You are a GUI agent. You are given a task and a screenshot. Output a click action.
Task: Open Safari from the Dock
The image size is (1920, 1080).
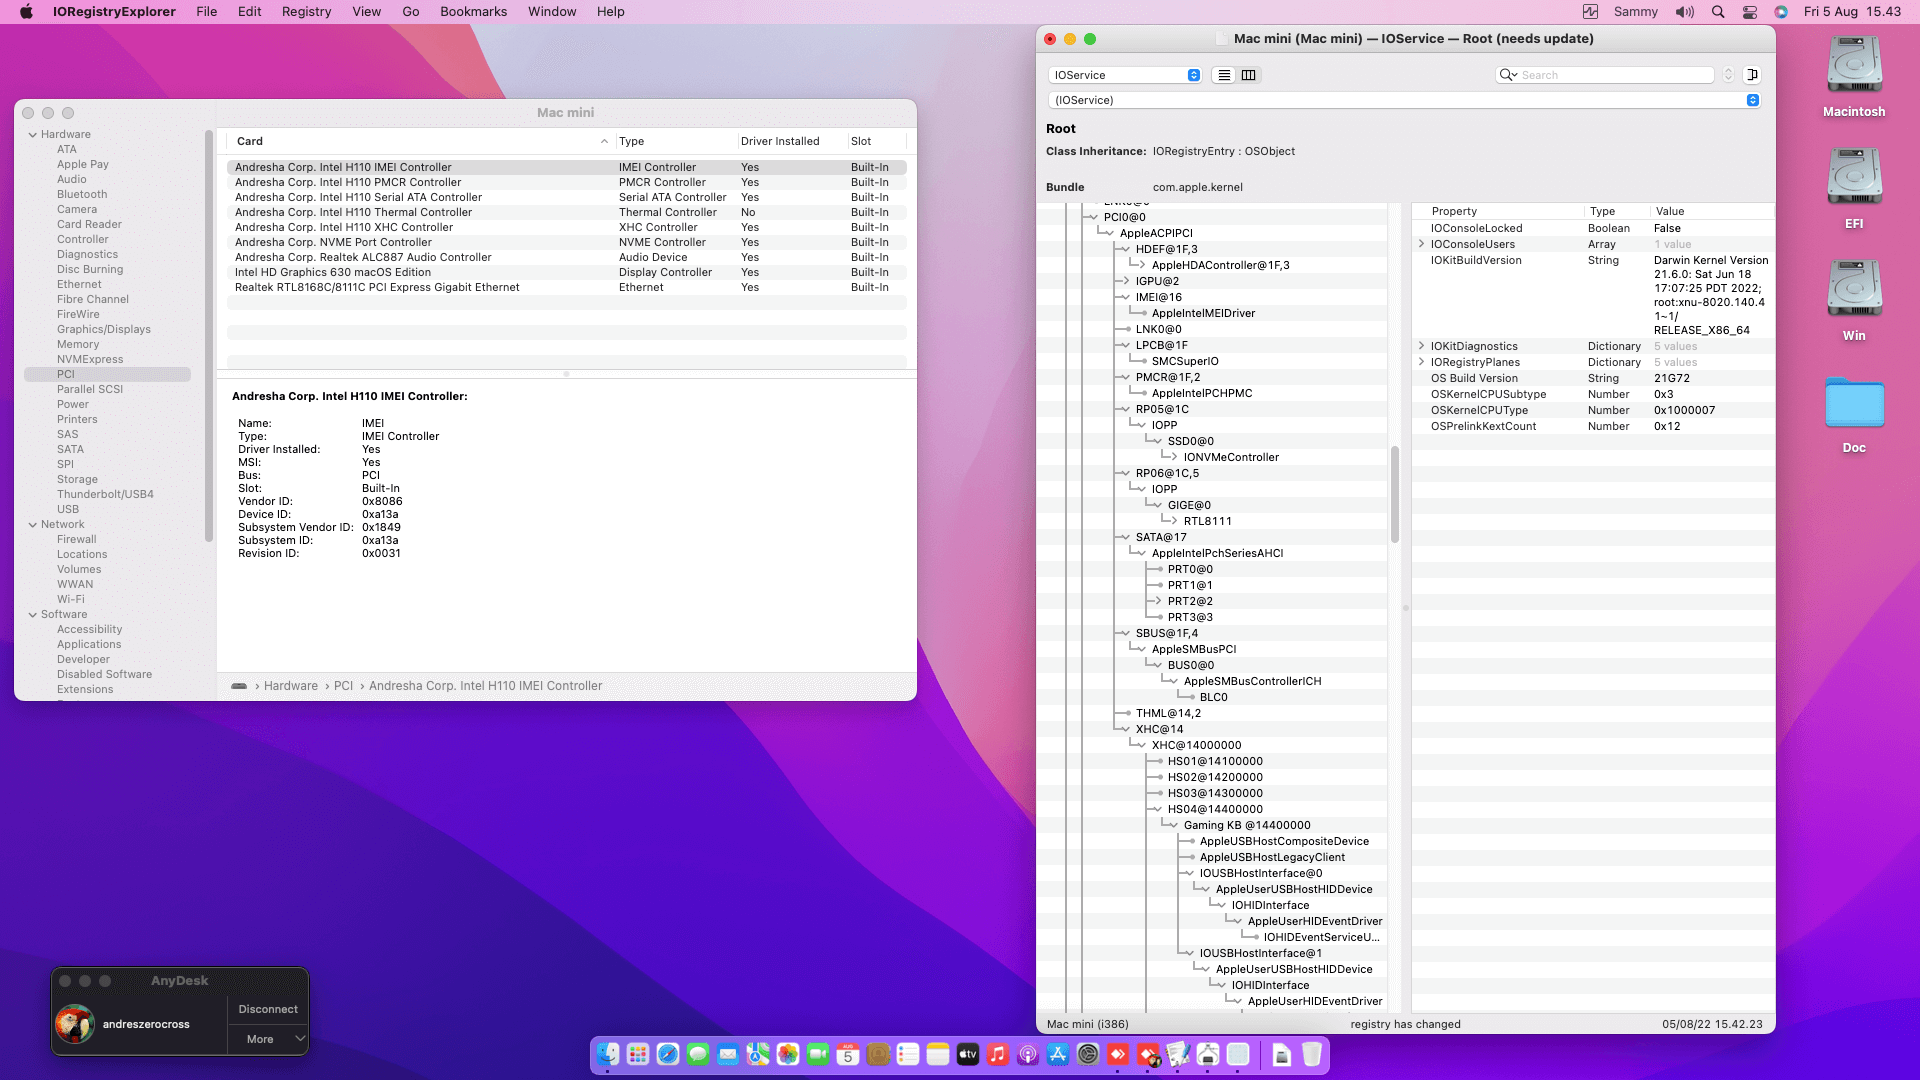coord(668,1054)
